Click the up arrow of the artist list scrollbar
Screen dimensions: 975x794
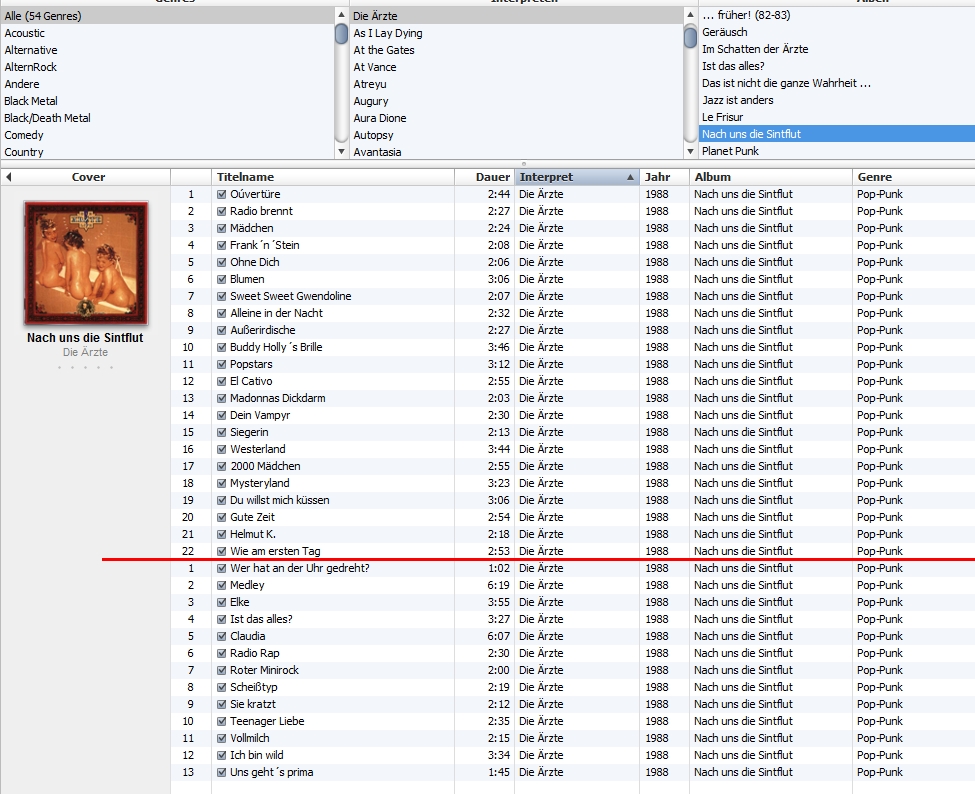point(690,15)
